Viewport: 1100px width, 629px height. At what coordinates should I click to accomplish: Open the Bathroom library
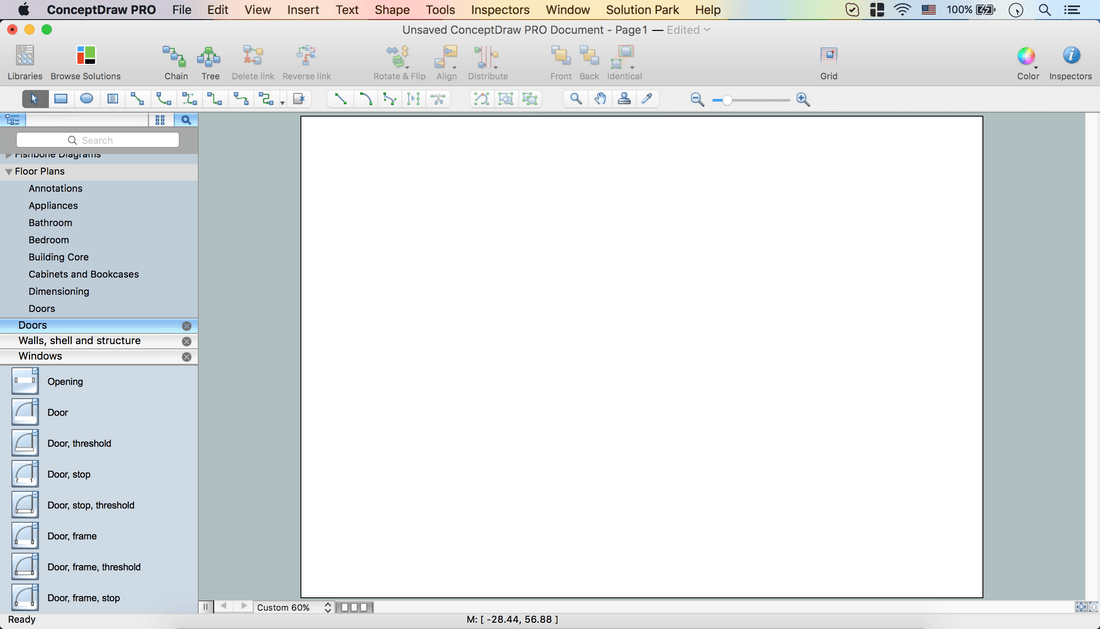click(x=50, y=223)
